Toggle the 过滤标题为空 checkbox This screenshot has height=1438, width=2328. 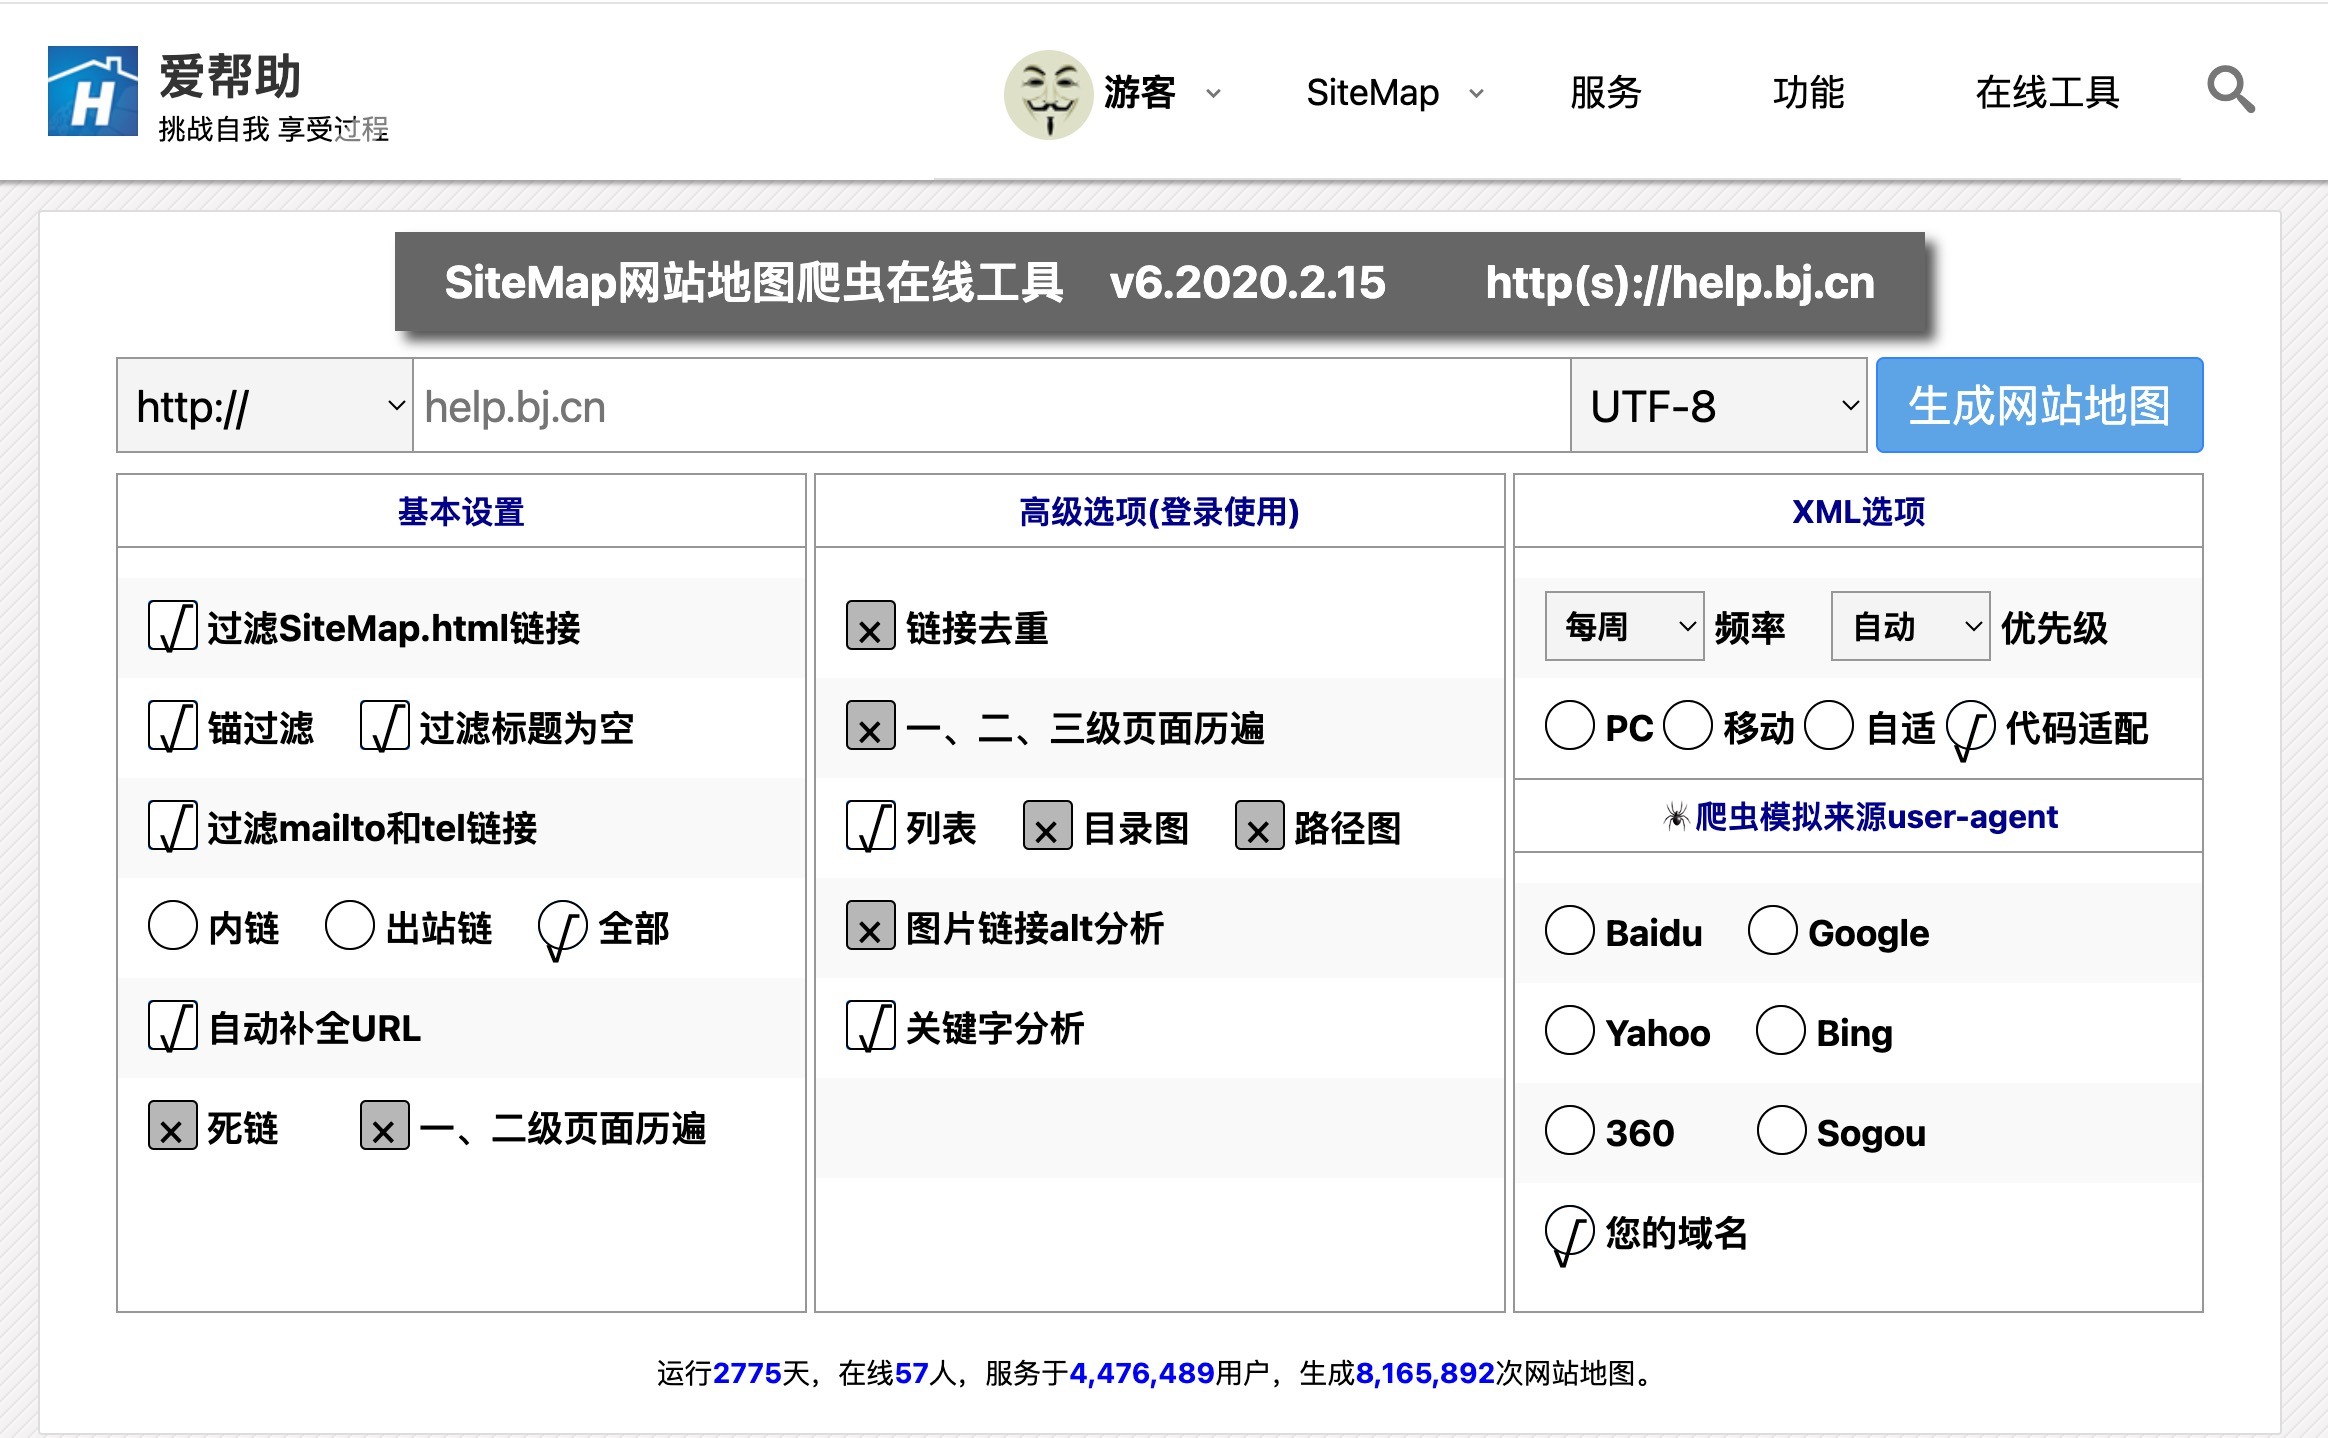[x=384, y=727]
